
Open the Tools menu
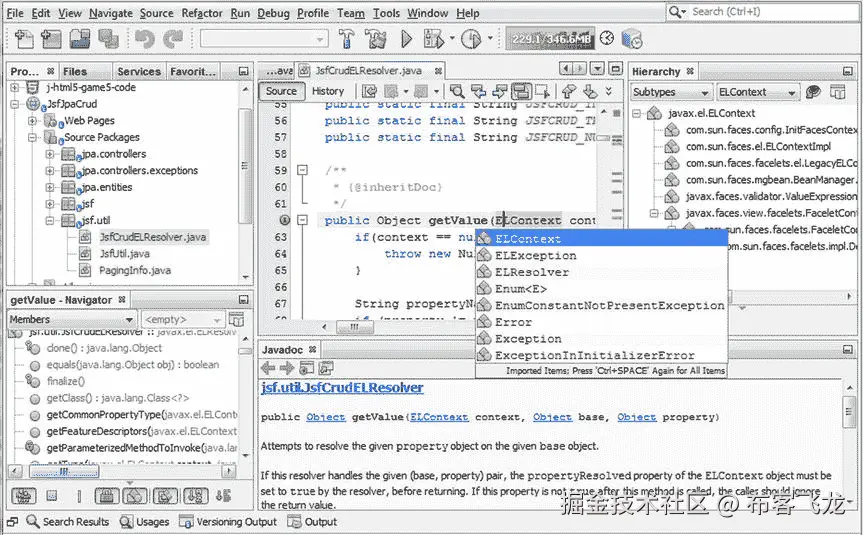[386, 13]
